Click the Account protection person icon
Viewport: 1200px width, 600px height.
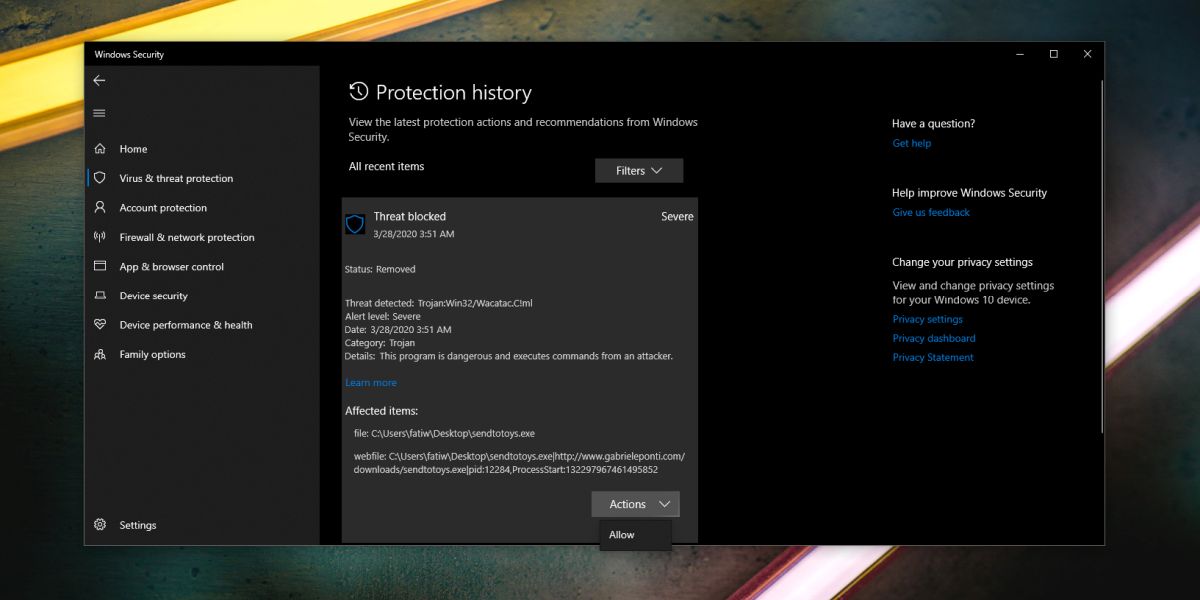tap(99, 208)
